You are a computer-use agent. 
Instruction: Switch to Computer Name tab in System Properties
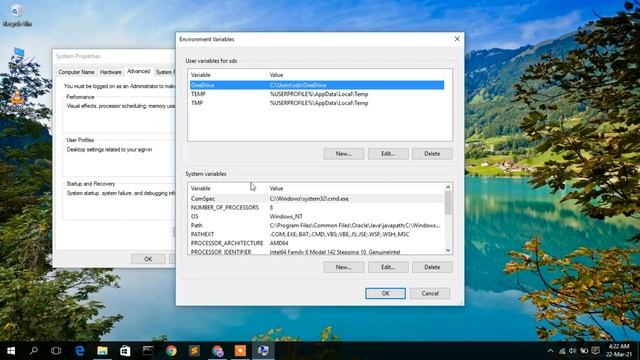(76, 72)
